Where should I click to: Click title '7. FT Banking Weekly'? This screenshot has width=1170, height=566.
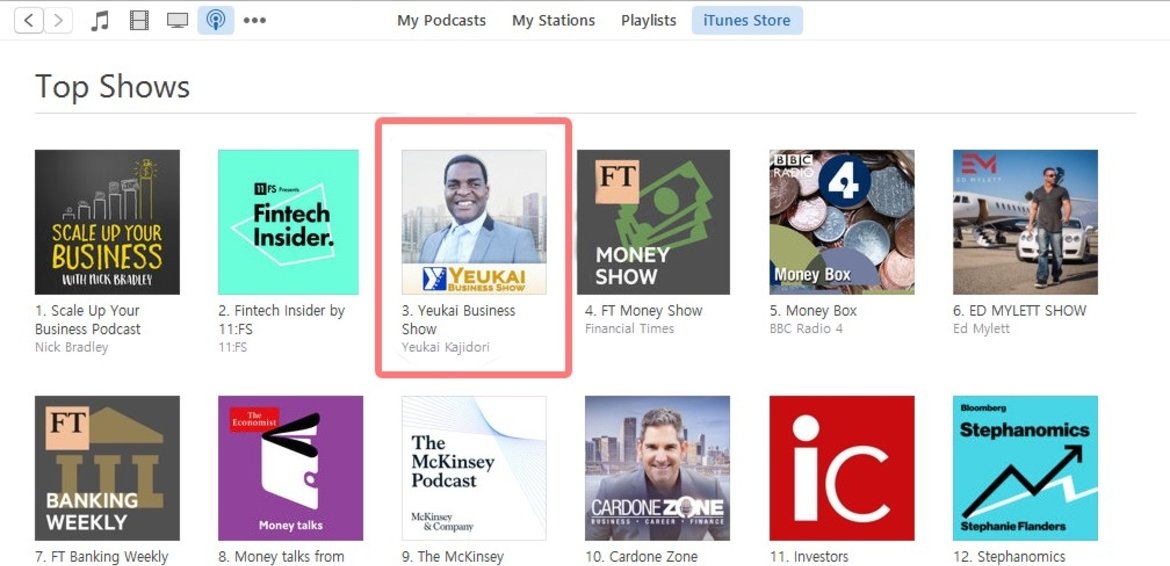tap(101, 557)
